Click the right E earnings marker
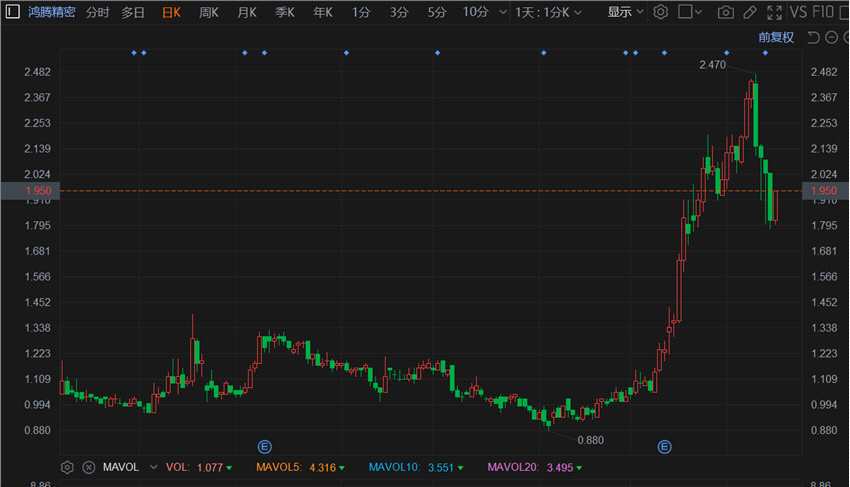Screen dimensions: 850x487 [664, 447]
